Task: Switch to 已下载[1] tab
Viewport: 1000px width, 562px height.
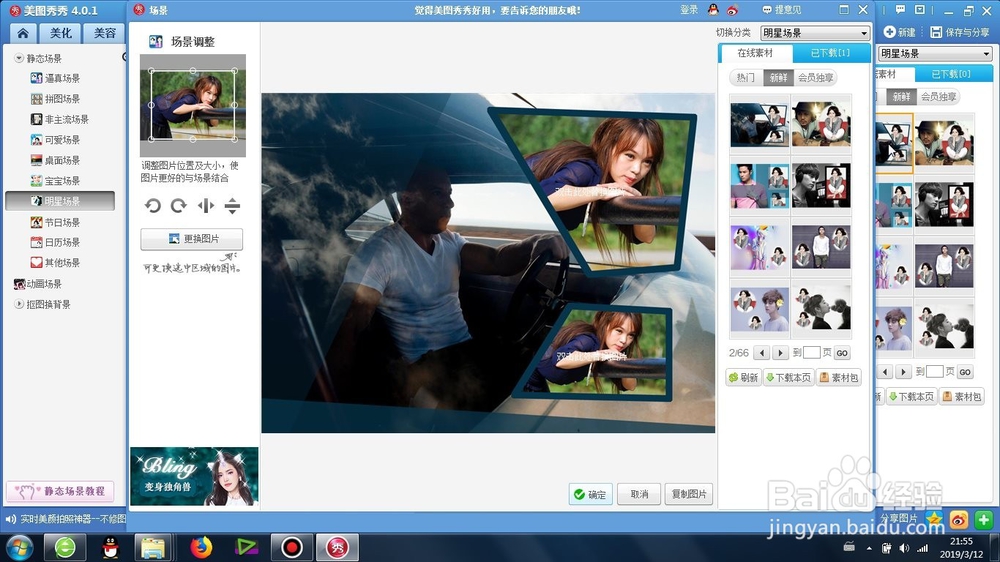Action: click(830, 53)
